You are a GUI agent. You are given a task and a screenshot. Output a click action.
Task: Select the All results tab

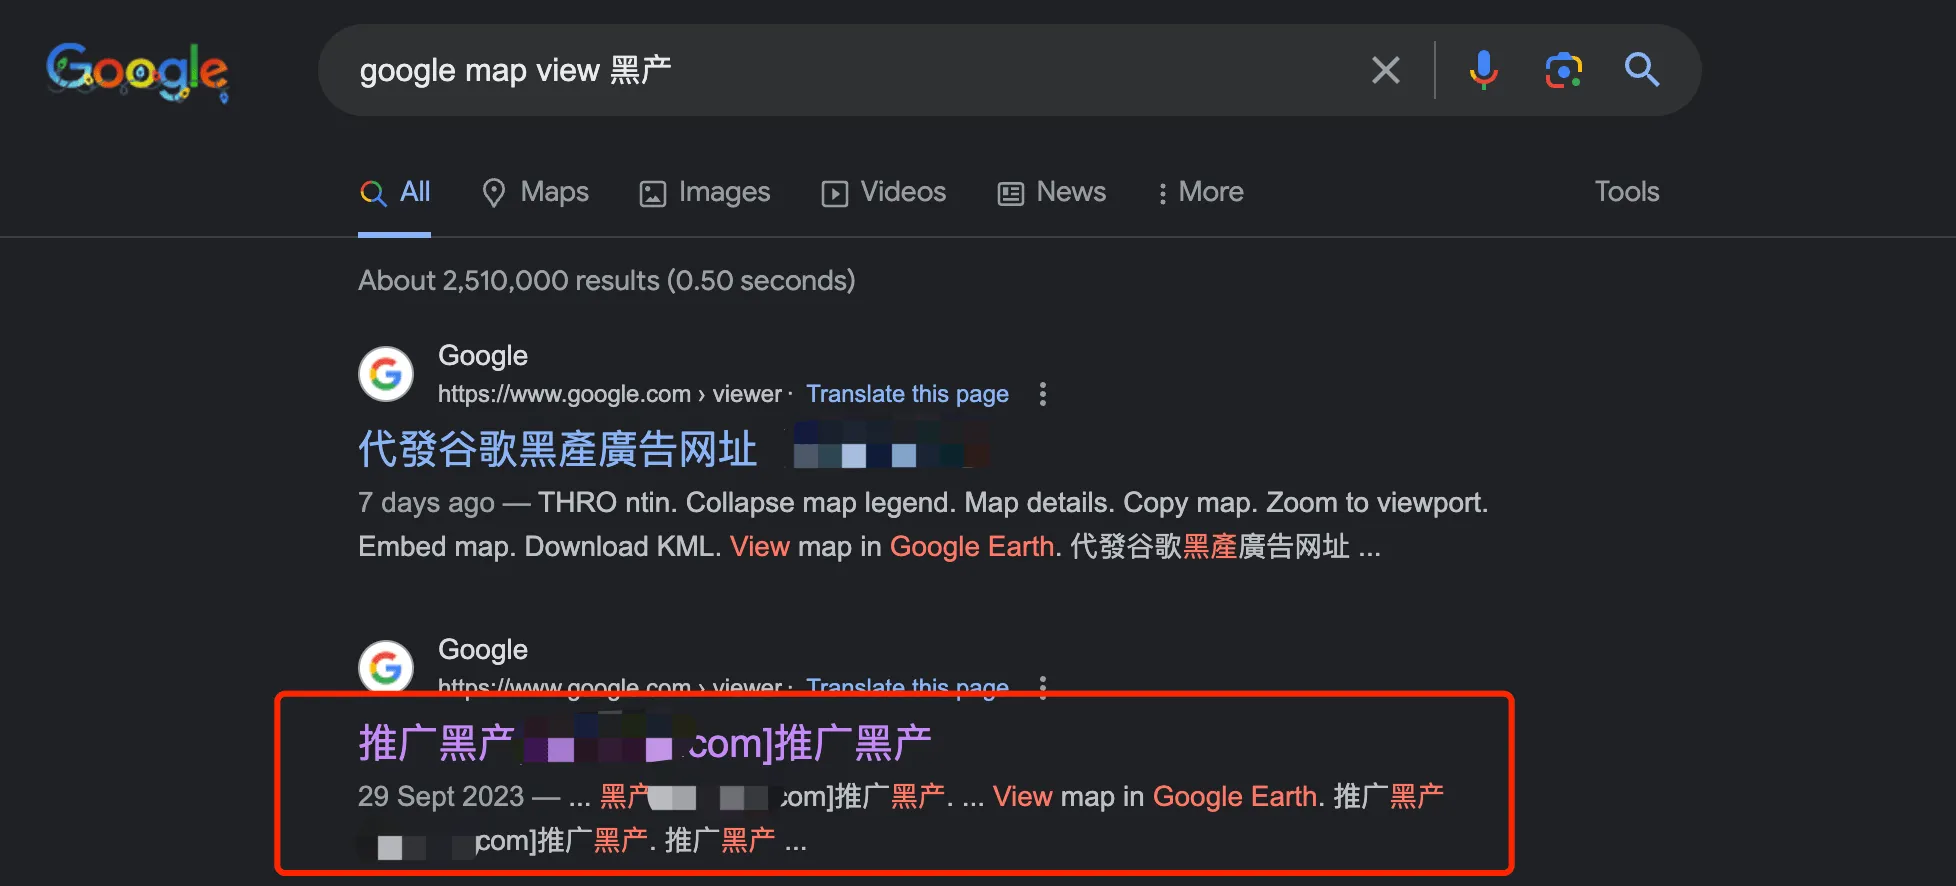[396, 192]
